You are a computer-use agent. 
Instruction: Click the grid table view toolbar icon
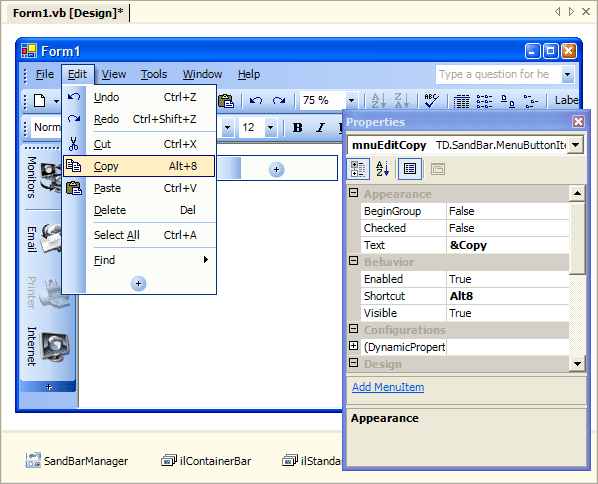coord(461,101)
